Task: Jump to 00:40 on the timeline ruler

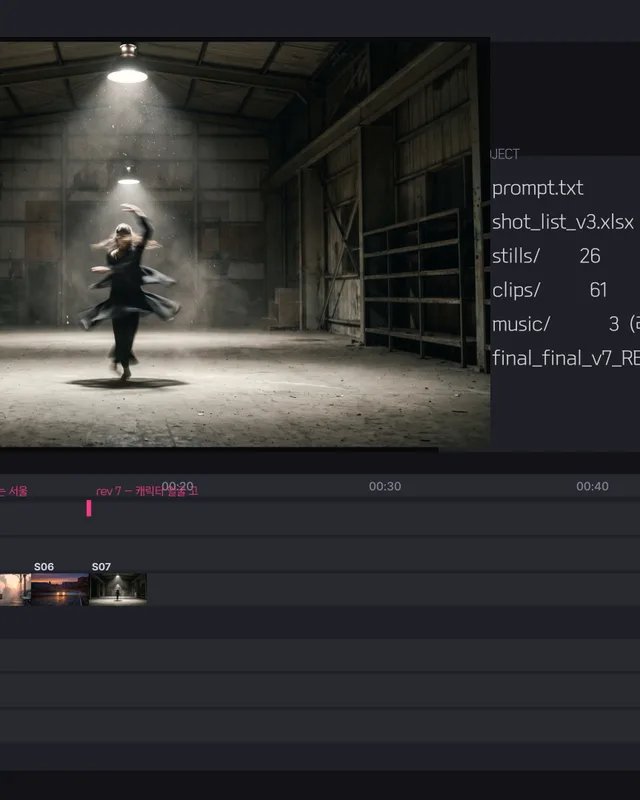Action: [x=592, y=486]
